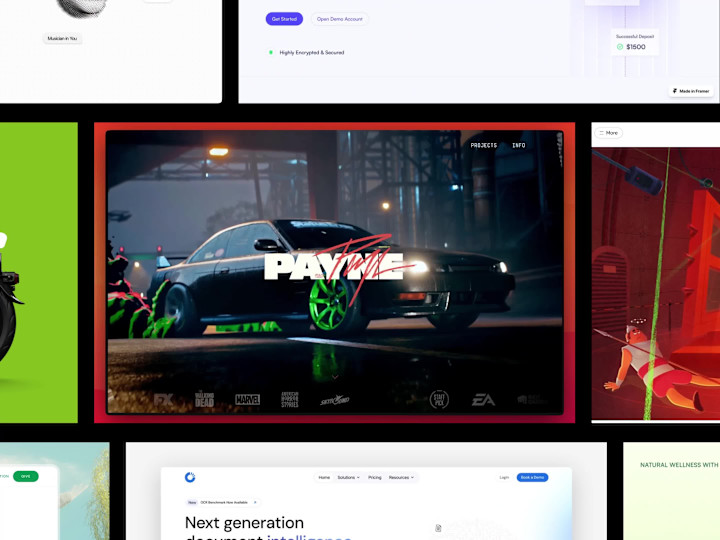Click the Open Demo Account button

[x=340, y=19]
